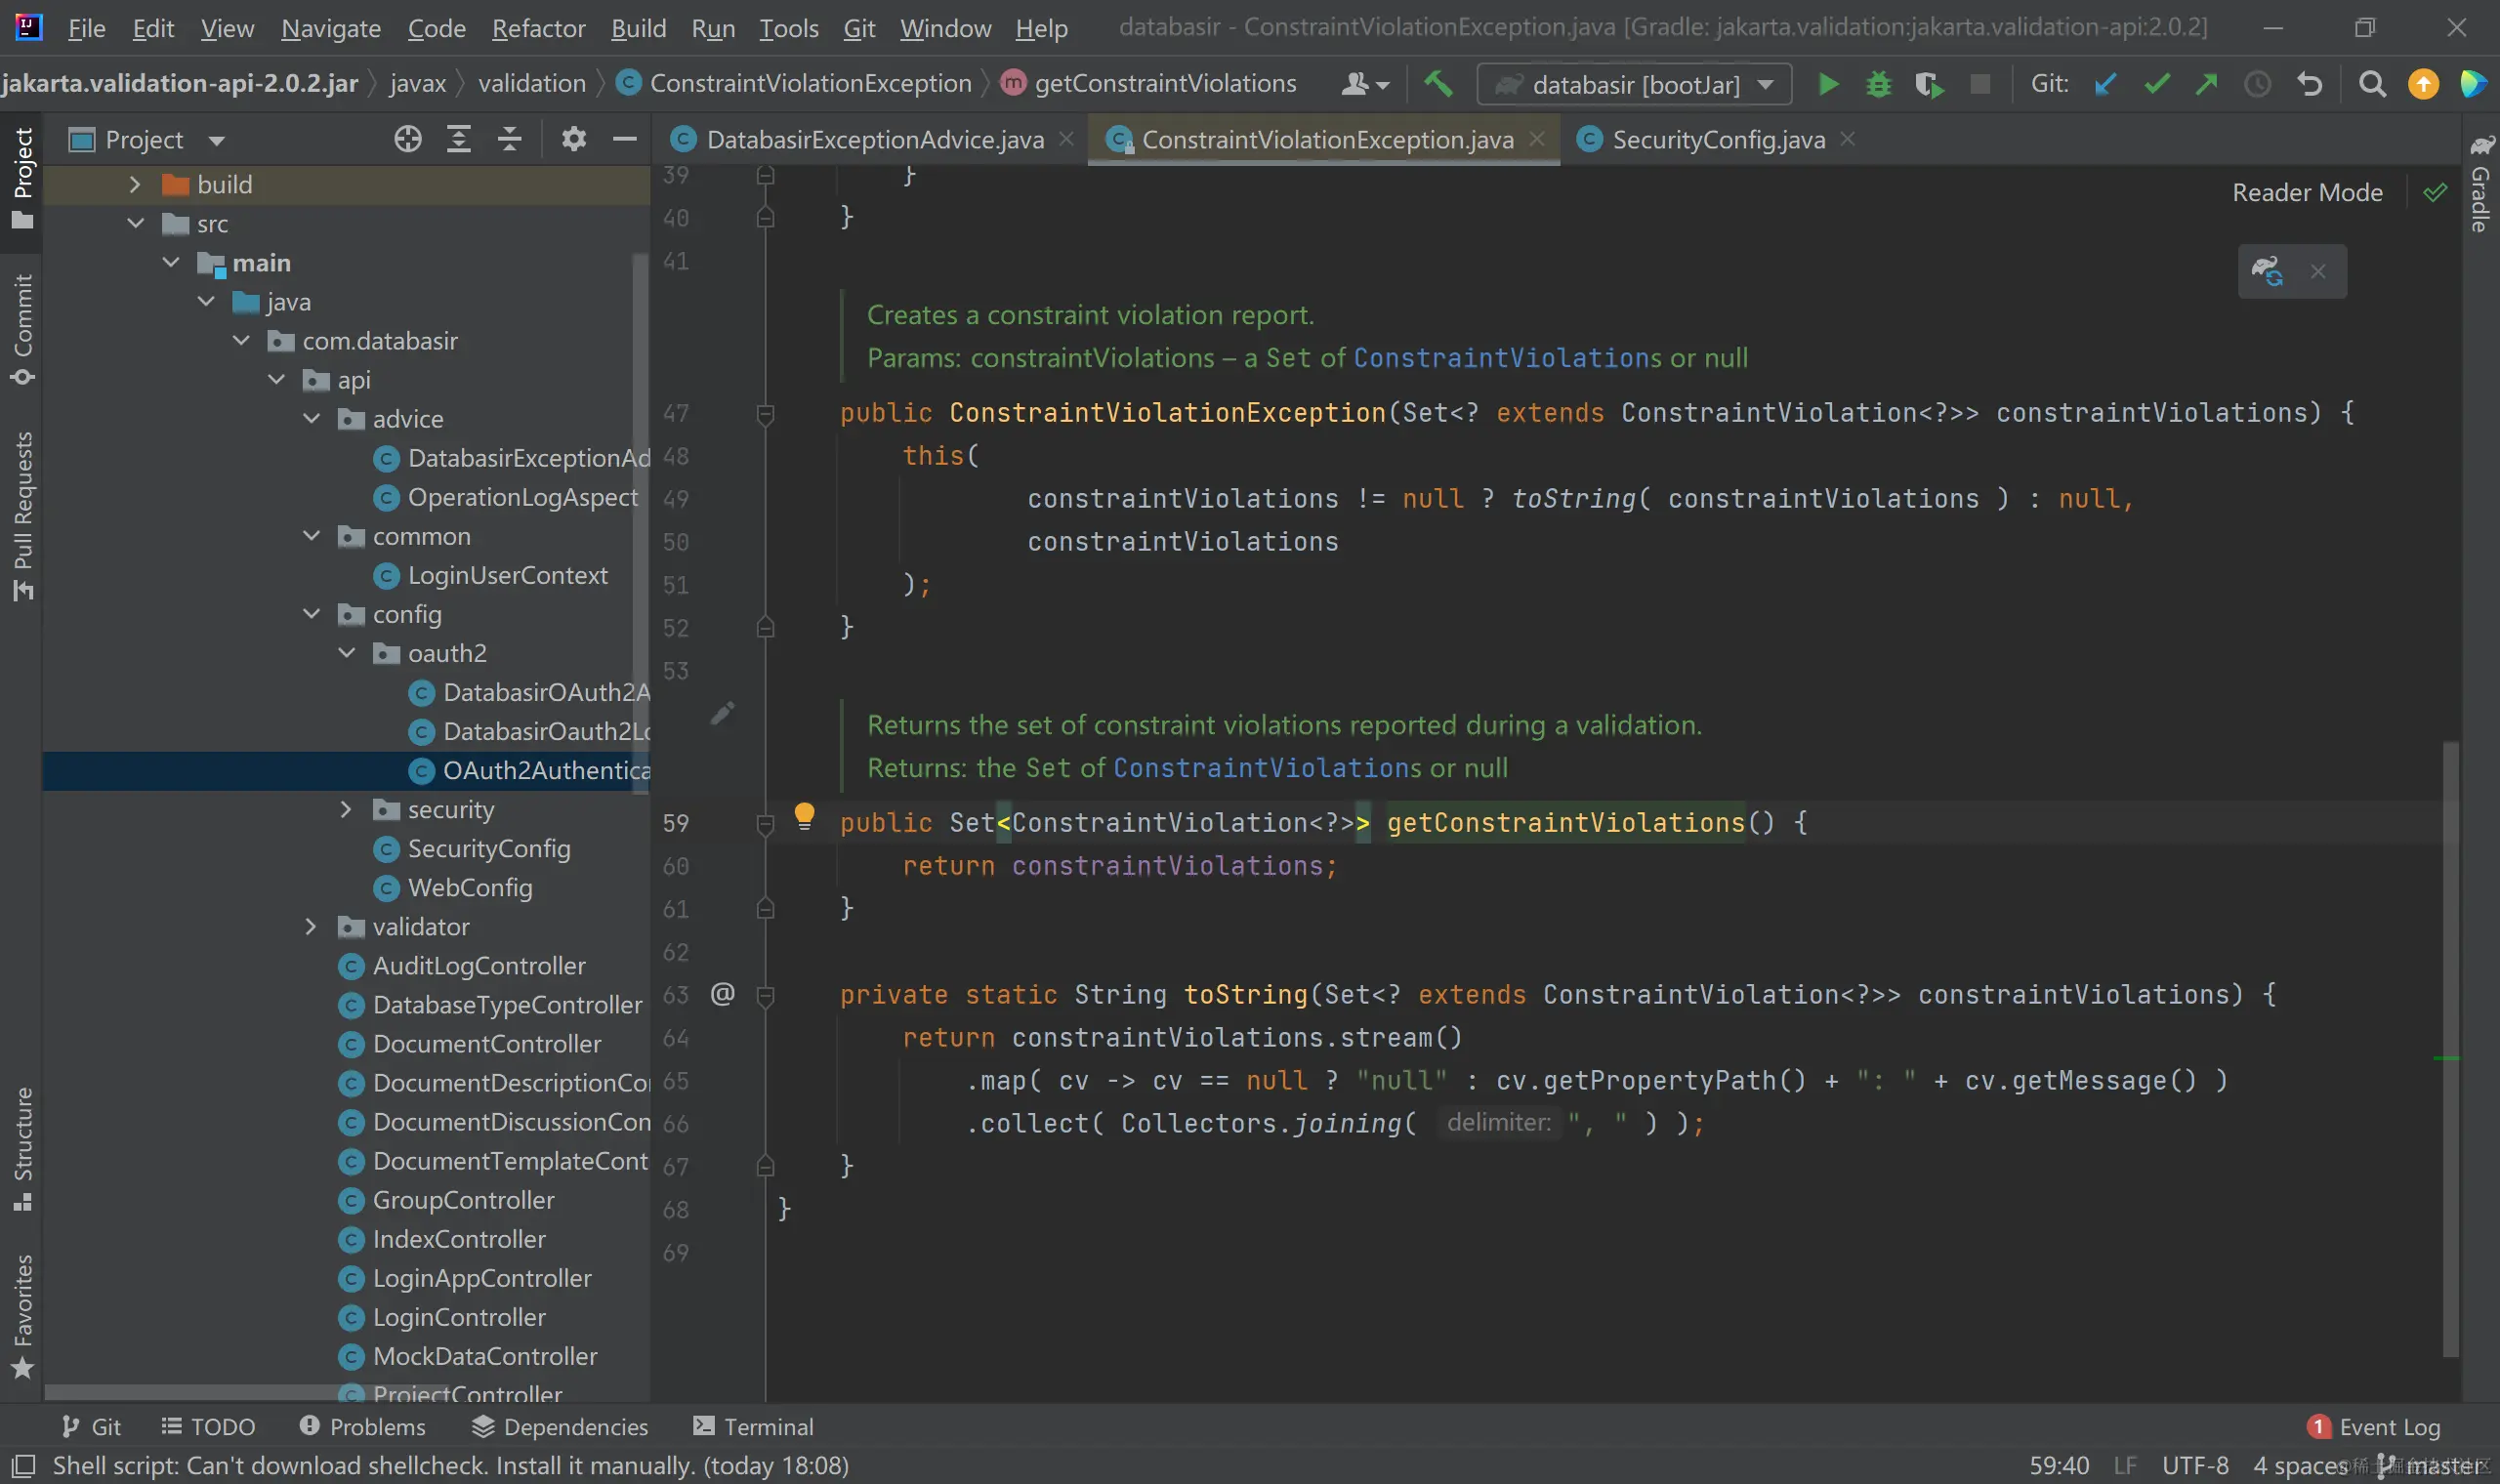The width and height of the screenshot is (2500, 1484).
Task: Open Project panel settings gear
Action: pos(573,139)
